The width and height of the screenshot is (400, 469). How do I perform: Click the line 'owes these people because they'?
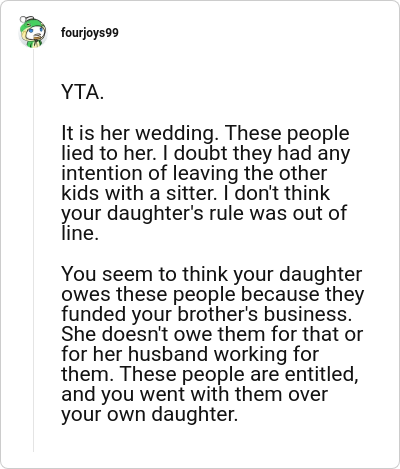point(213,295)
